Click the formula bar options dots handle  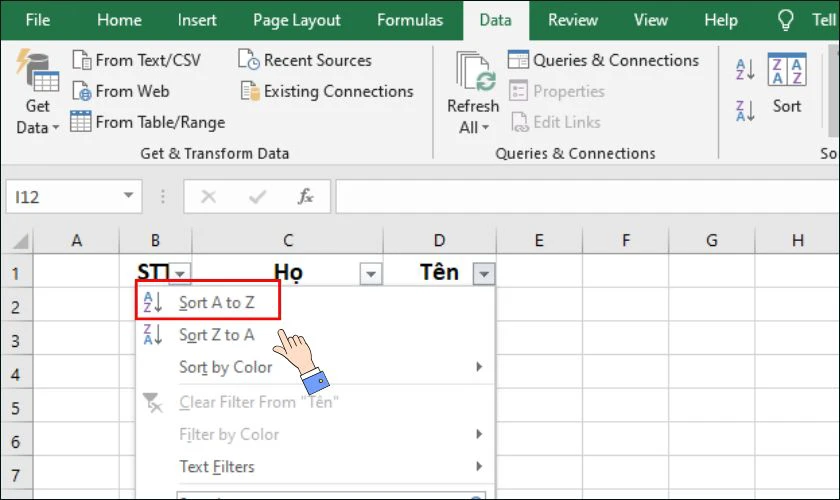163,197
